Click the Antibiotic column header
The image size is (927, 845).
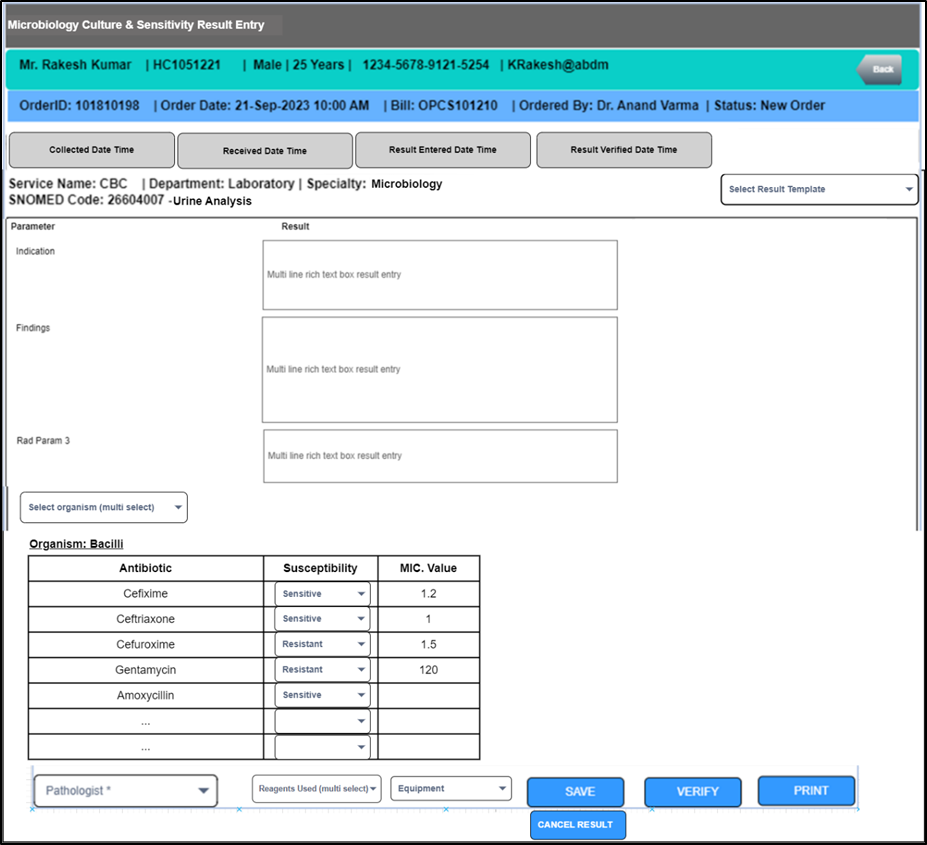145,568
